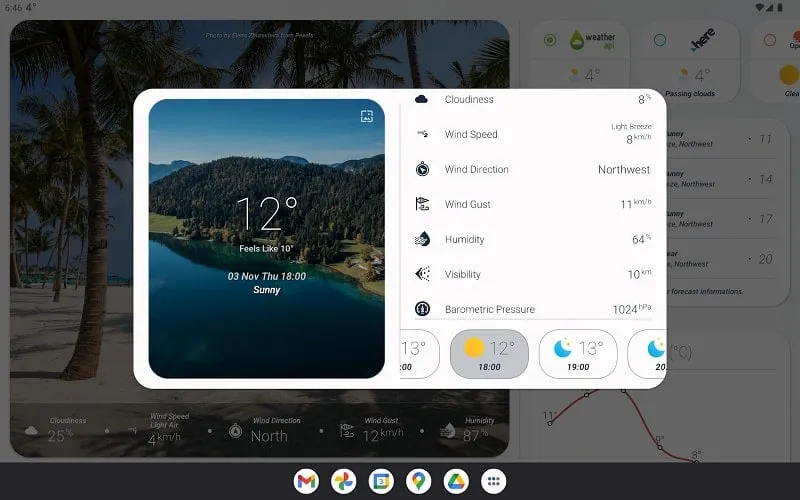This screenshot has width=800, height=500.
Task: Select the third provider radio button
Action: pos(770,40)
